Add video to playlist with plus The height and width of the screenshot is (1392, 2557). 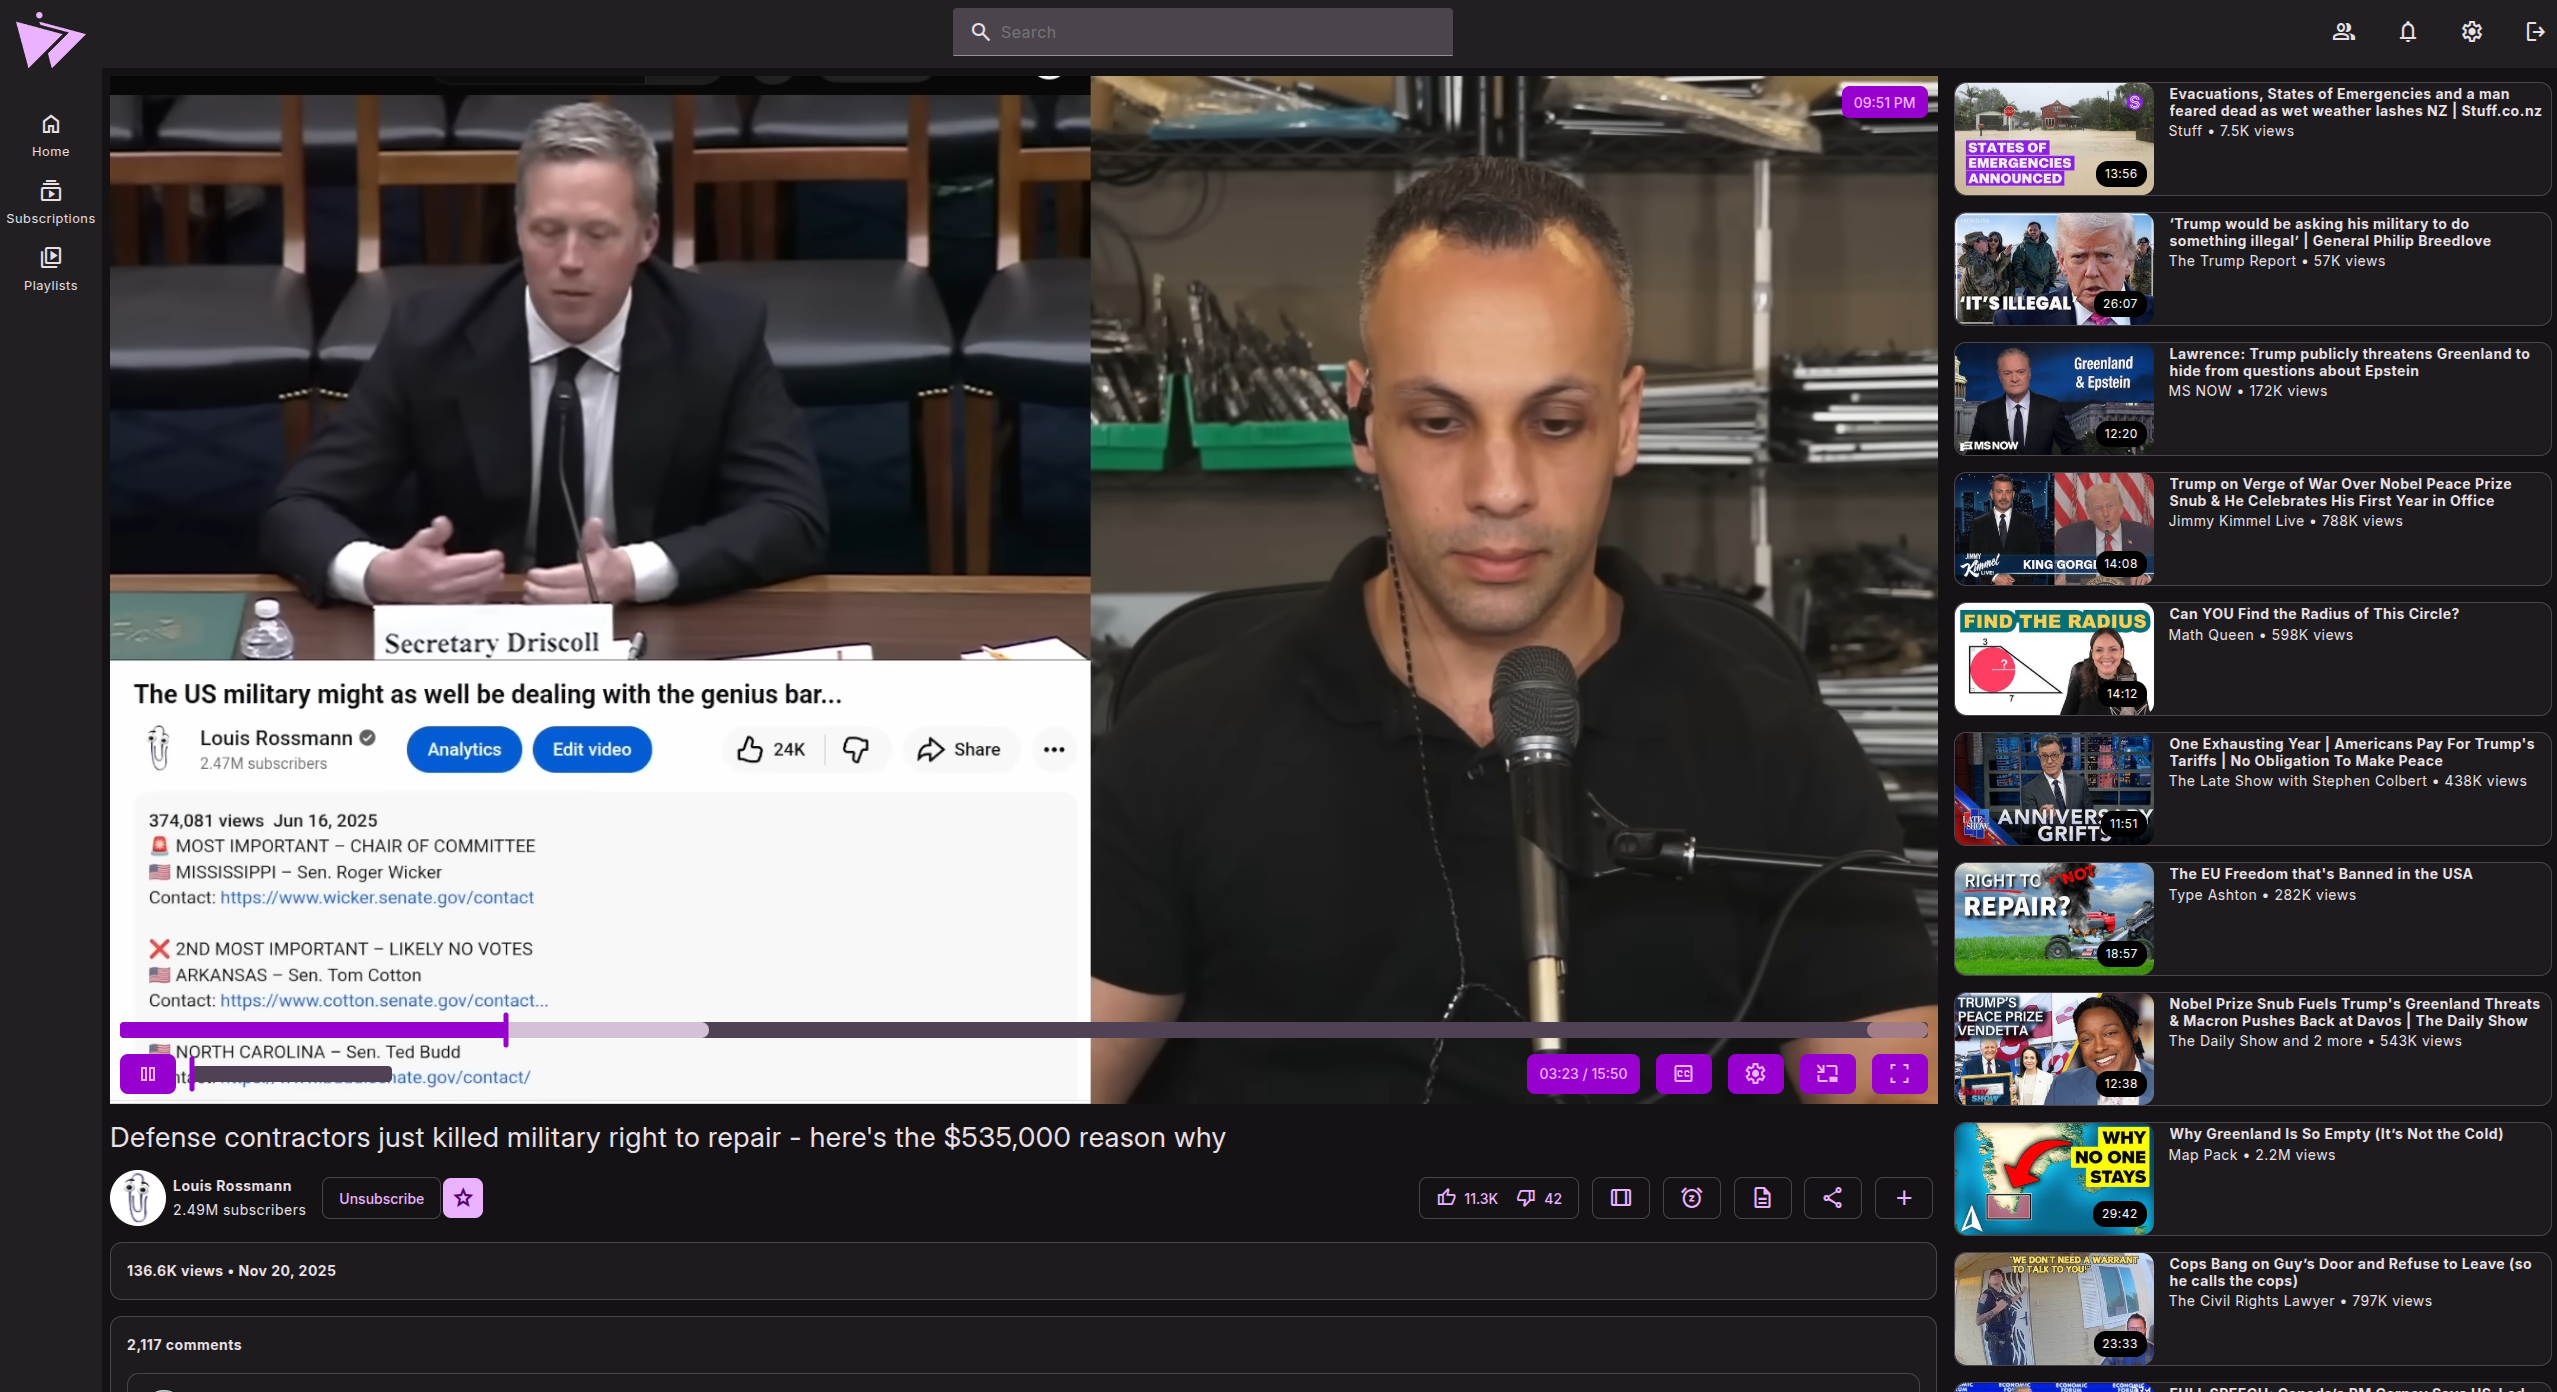(x=1903, y=1198)
